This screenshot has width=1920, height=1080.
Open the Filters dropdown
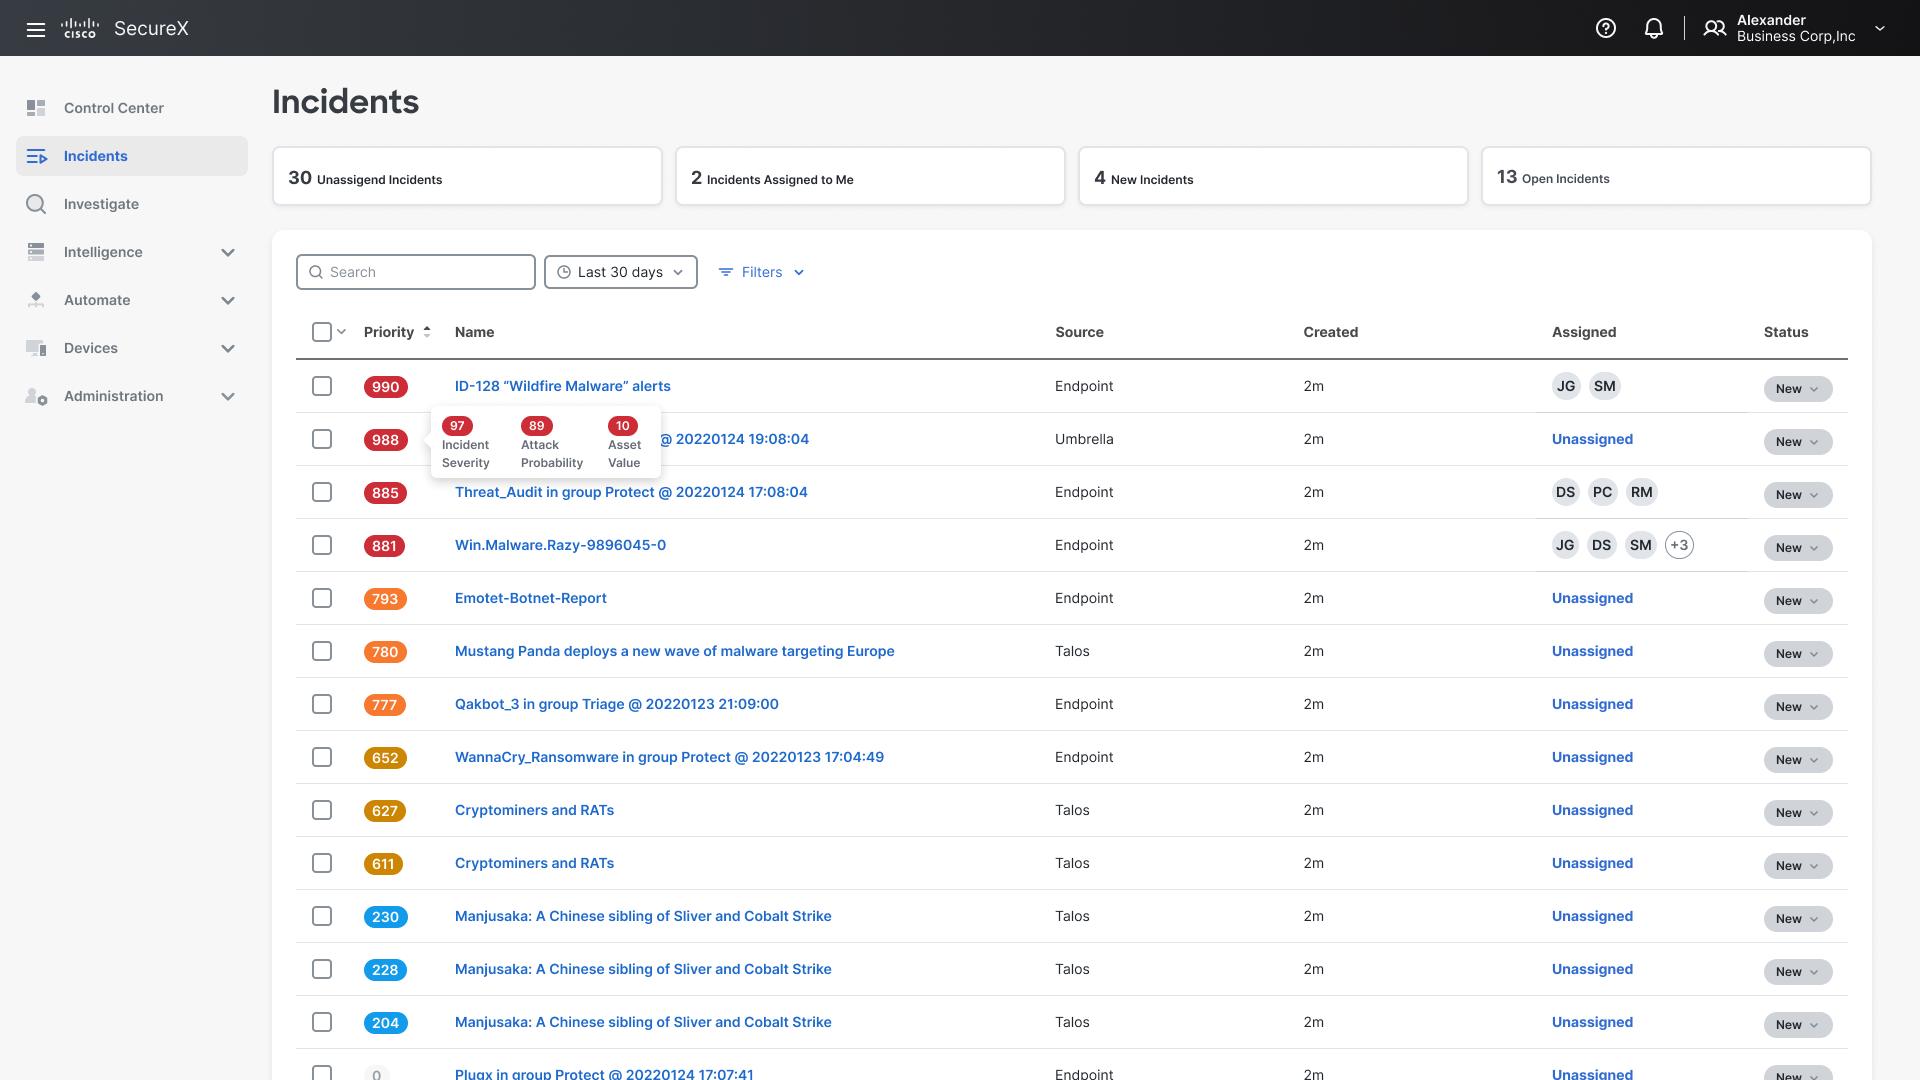point(761,272)
